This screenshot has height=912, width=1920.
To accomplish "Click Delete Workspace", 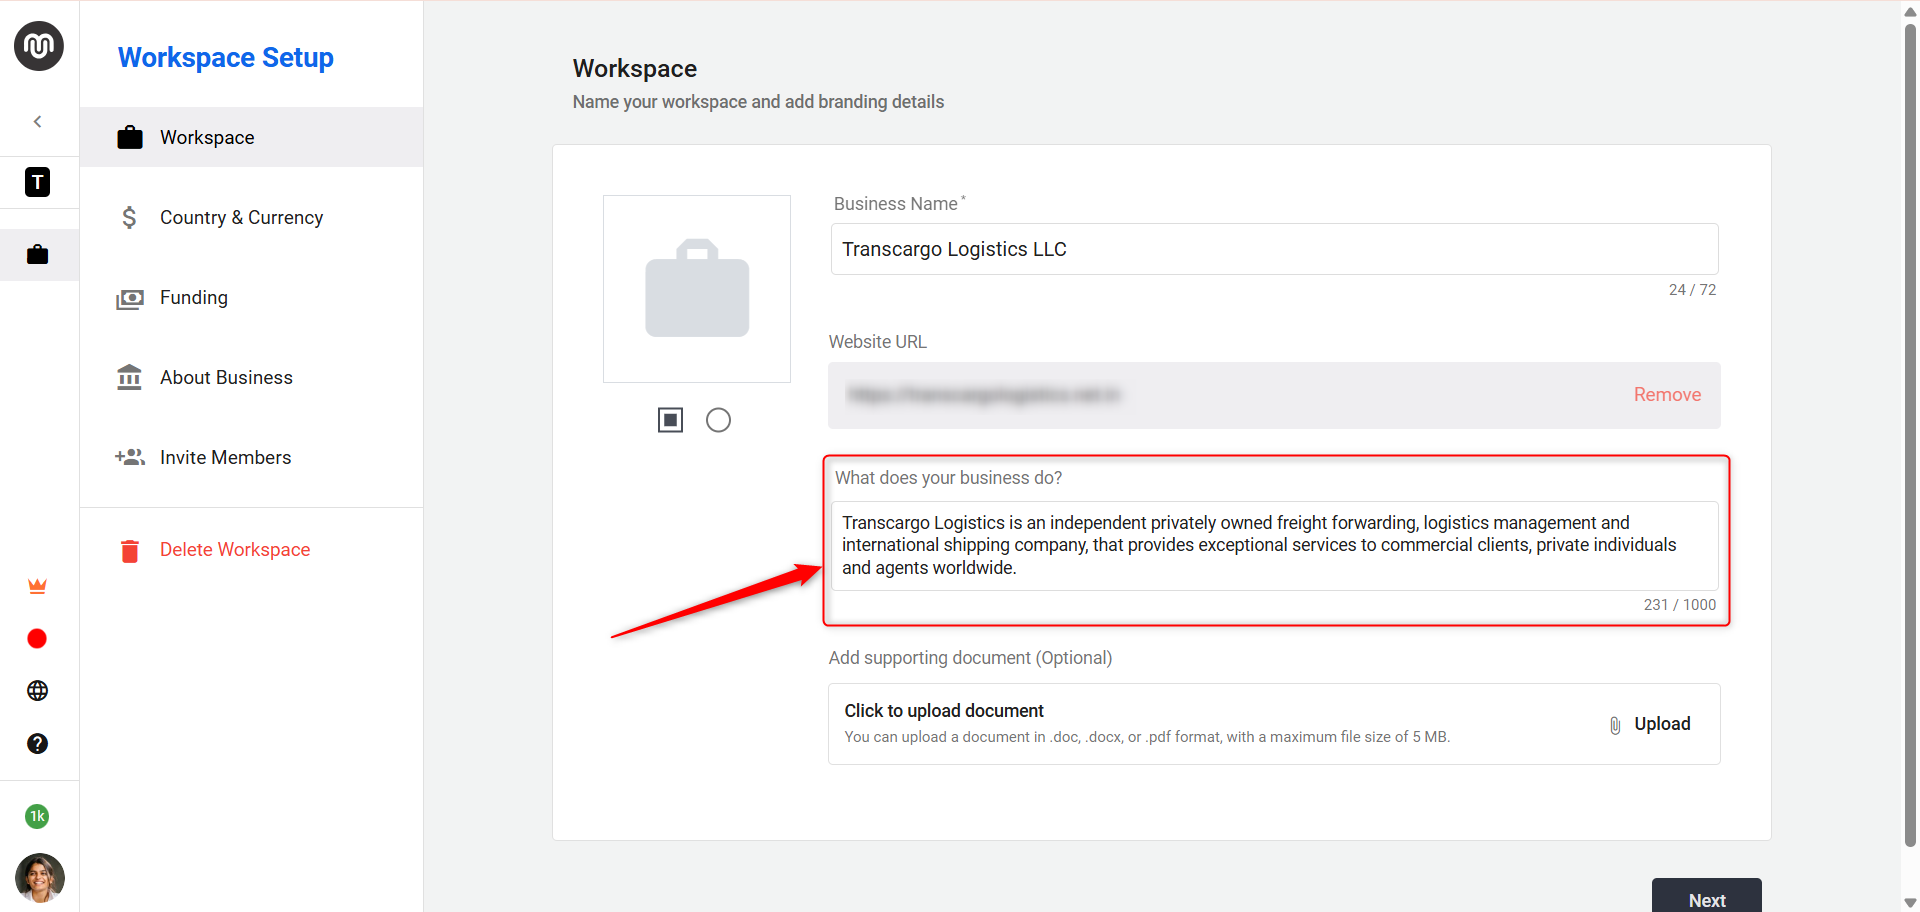I will coord(235,550).
